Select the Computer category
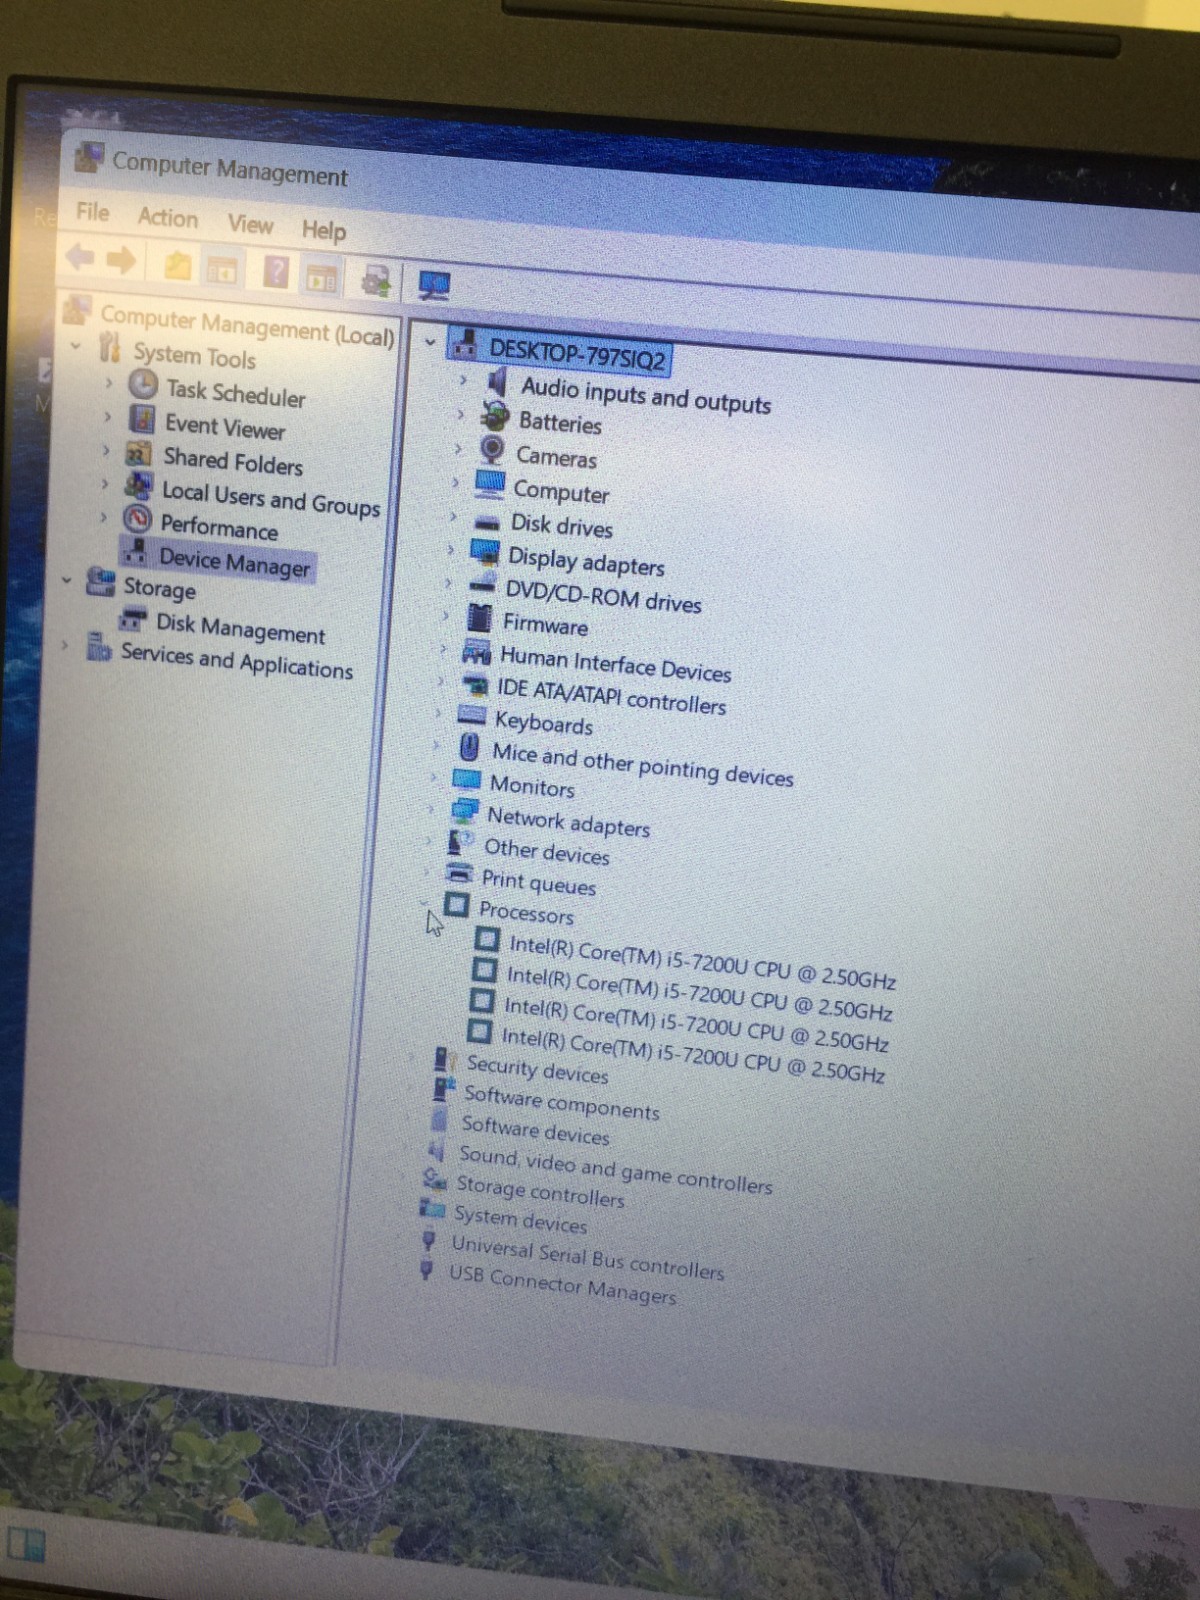The image size is (1200, 1600). pyautogui.click(x=561, y=492)
